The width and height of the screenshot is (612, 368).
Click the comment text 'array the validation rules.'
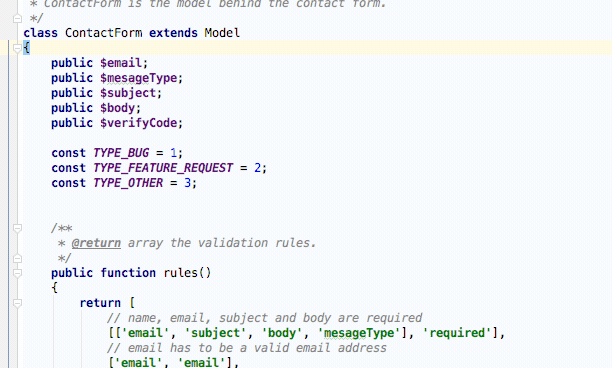click(x=222, y=243)
